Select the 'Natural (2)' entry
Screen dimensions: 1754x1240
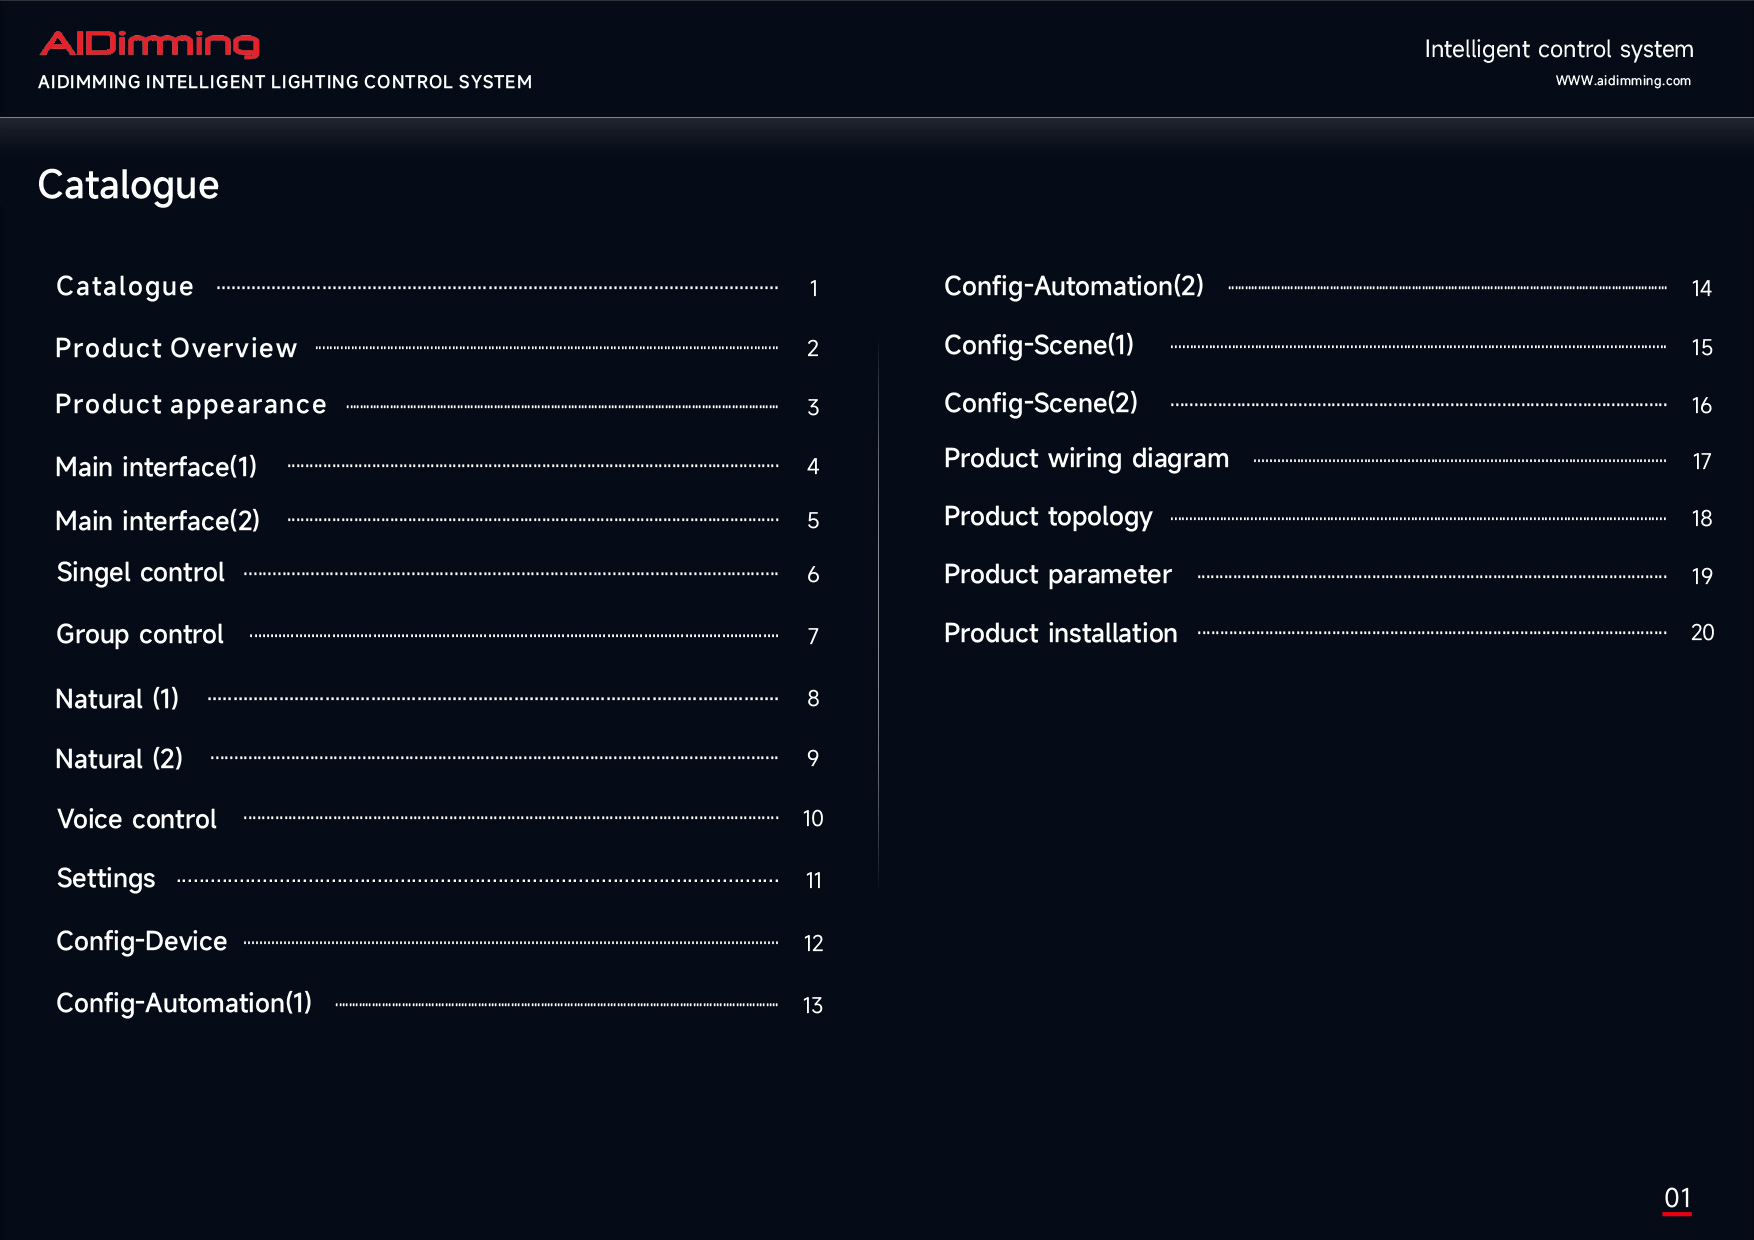pos(119,759)
